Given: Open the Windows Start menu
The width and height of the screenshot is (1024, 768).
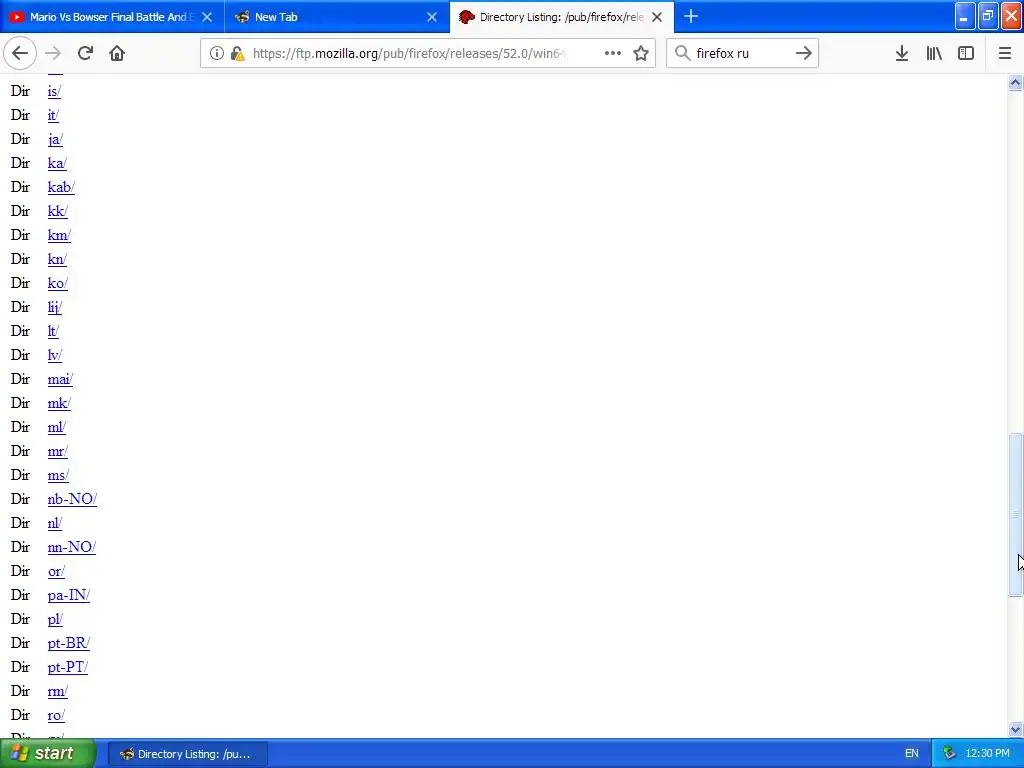Looking at the screenshot, I should [x=47, y=753].
